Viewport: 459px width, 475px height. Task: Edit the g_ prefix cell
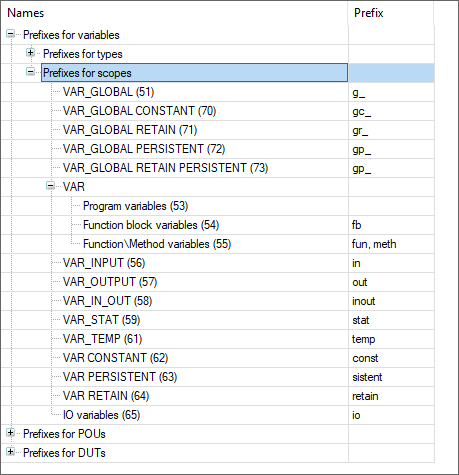[391, 92]
